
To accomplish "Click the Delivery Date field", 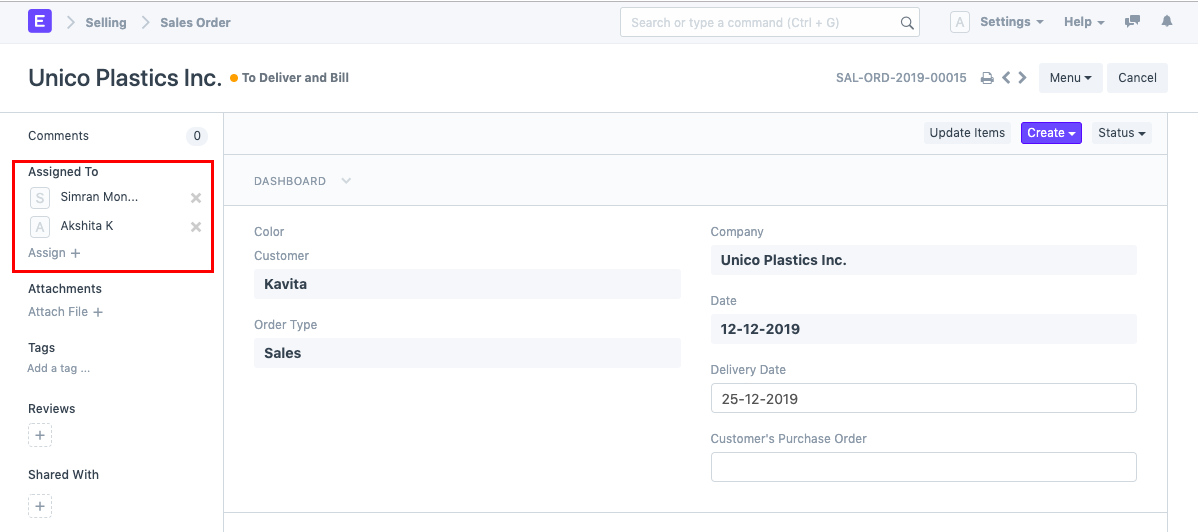I will click(x=923, y=398).
